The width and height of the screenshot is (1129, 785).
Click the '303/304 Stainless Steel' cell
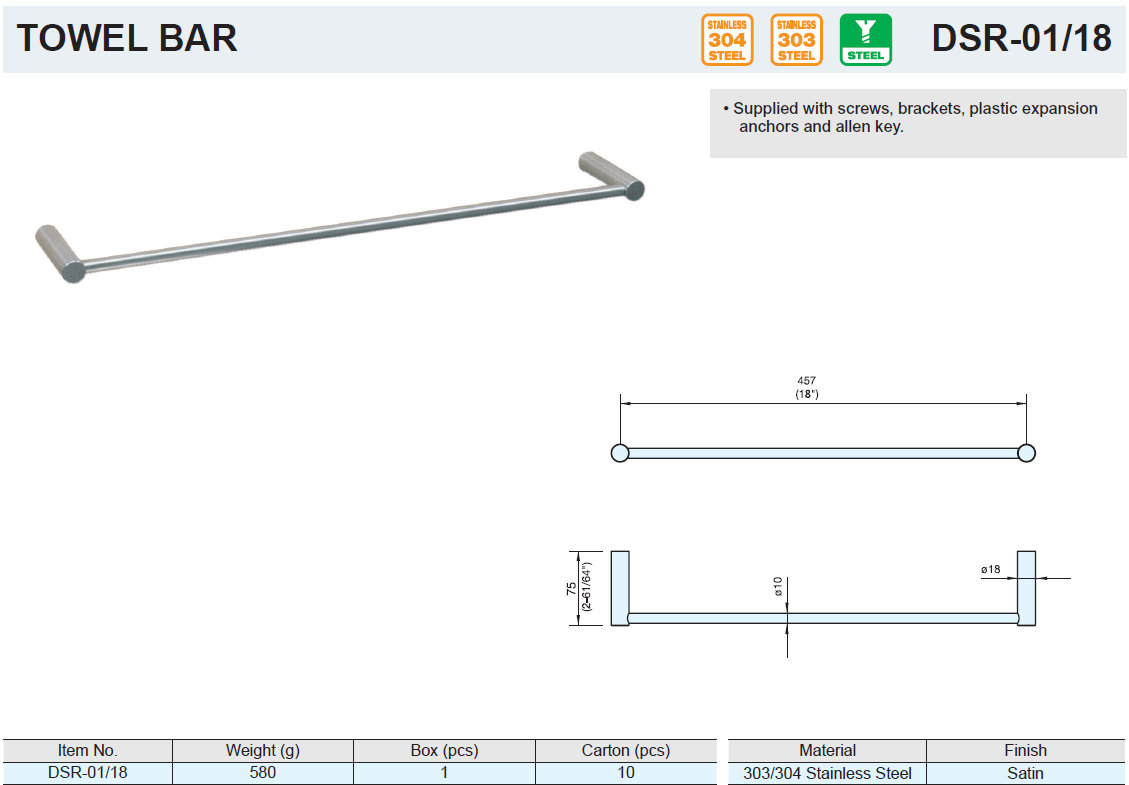pyautogui.click(x=827, y=773)
